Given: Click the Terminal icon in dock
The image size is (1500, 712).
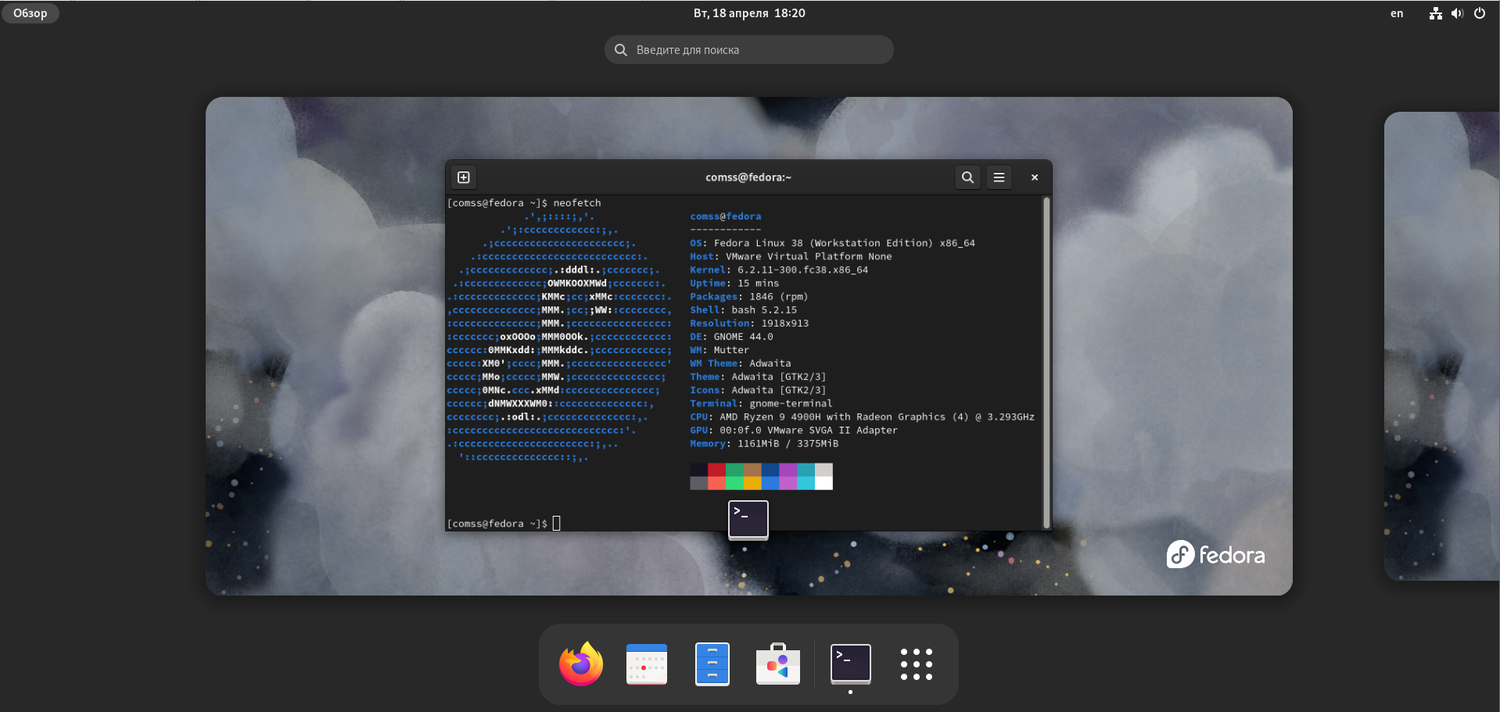Looking at the screenshot, I should coord(850,664).
